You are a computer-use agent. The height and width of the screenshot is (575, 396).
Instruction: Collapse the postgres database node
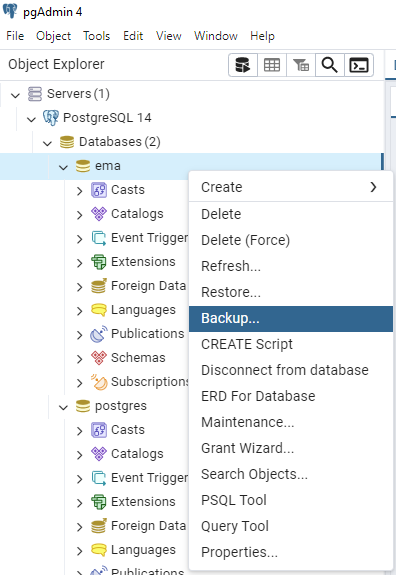pyautogui.click(x=63, y=407)
